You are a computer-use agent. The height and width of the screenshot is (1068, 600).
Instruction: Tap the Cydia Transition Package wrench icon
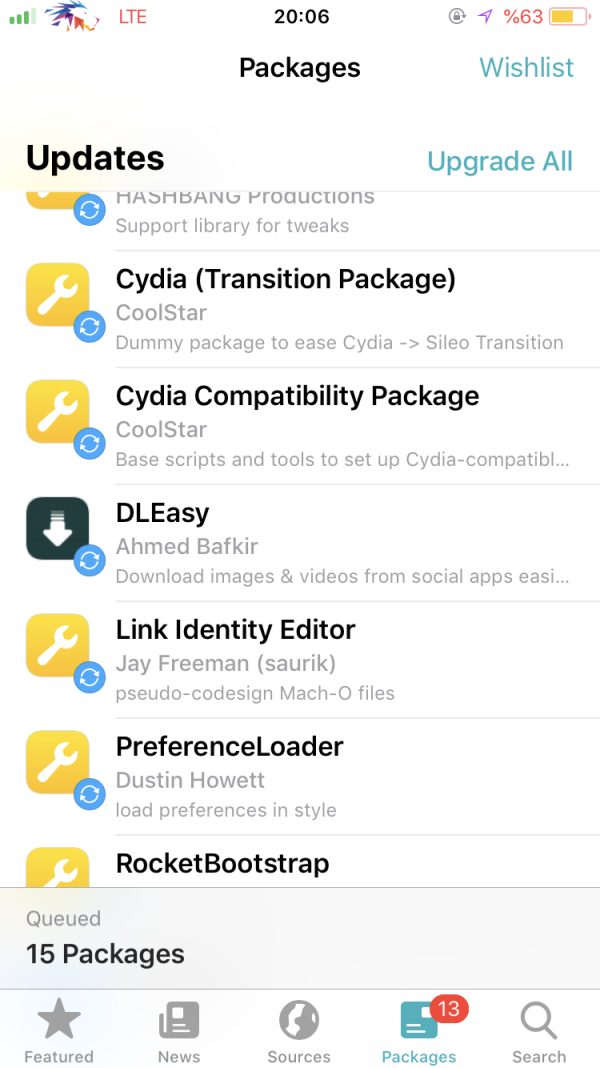[56, 292]
